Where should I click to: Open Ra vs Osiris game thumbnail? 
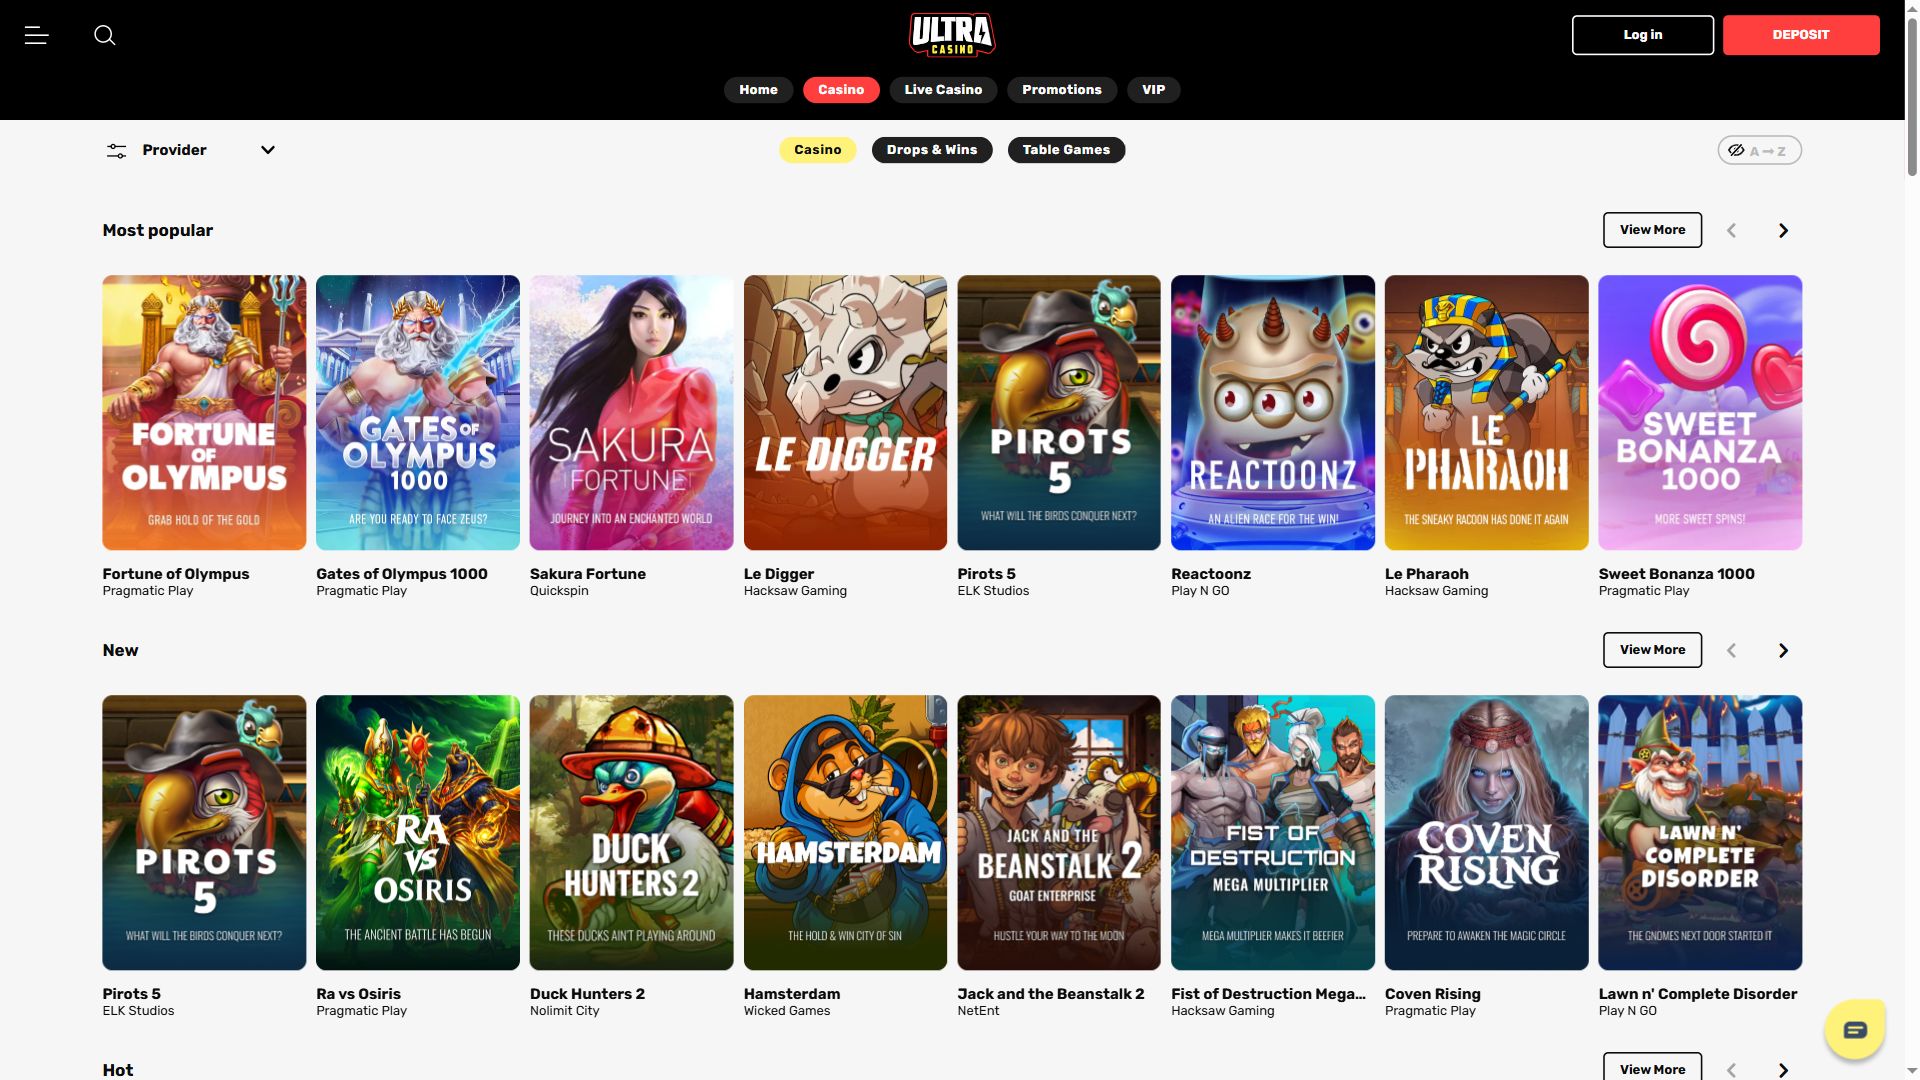pyautogui.click(x=418, y=832)
